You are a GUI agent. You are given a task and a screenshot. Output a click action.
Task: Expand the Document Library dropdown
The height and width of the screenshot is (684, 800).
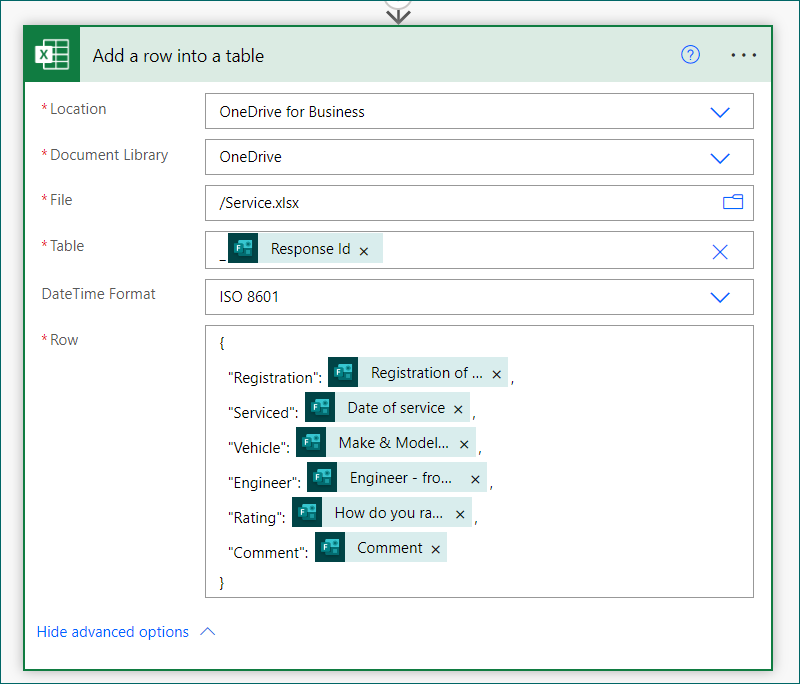coord(720,158)
